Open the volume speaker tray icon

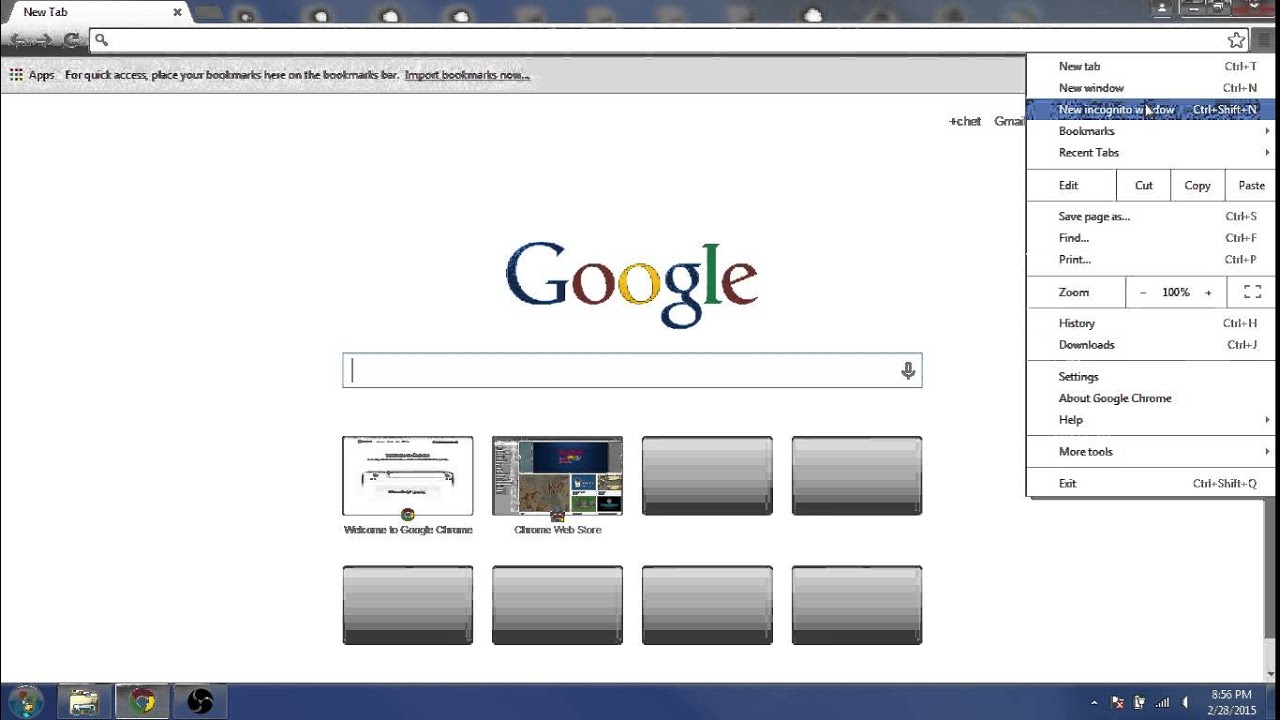coord(1186,703)
